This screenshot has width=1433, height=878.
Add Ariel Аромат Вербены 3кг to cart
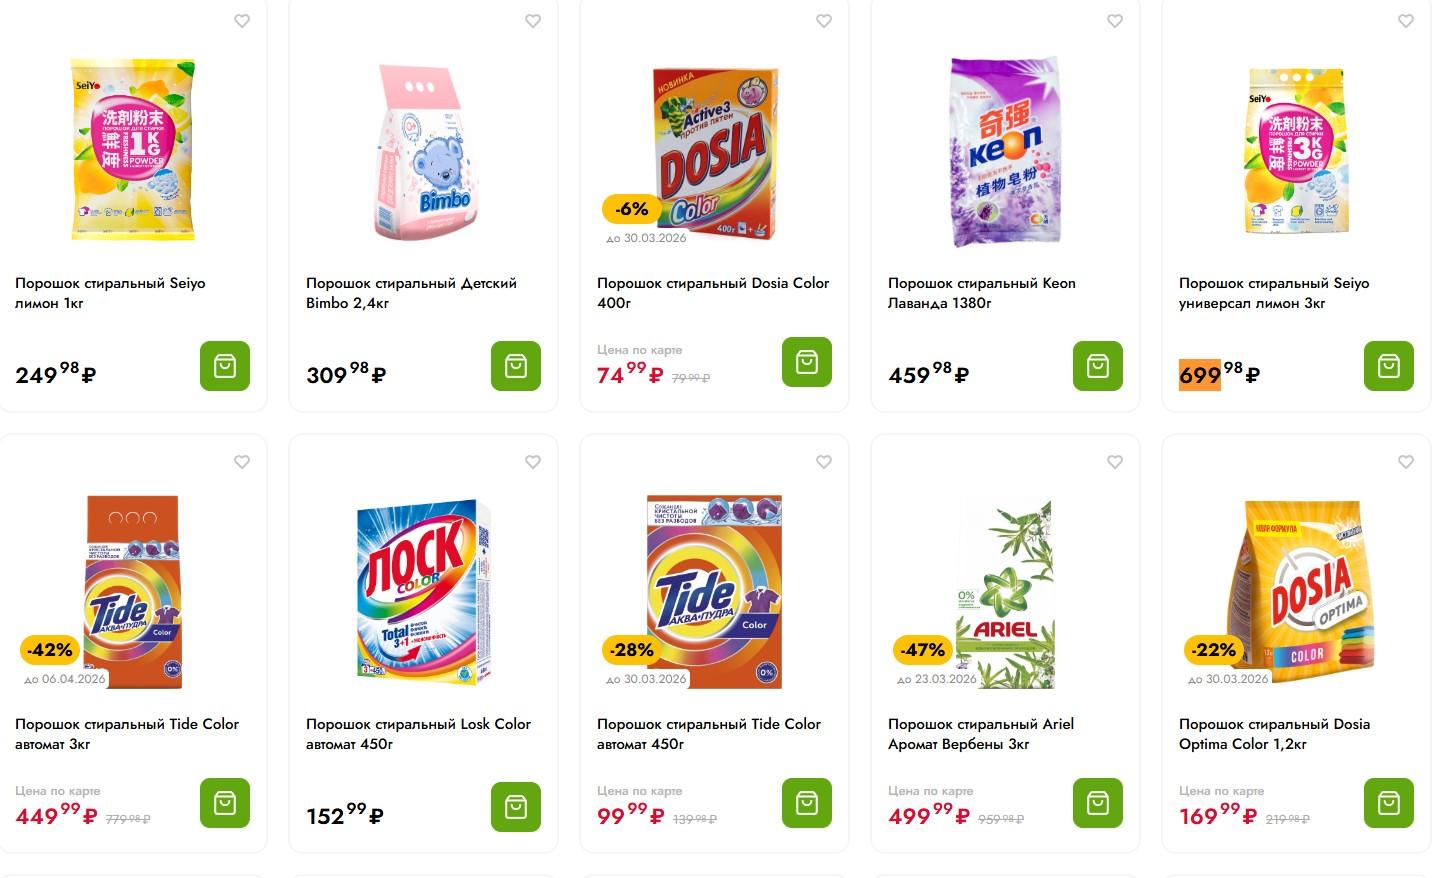1098,803
